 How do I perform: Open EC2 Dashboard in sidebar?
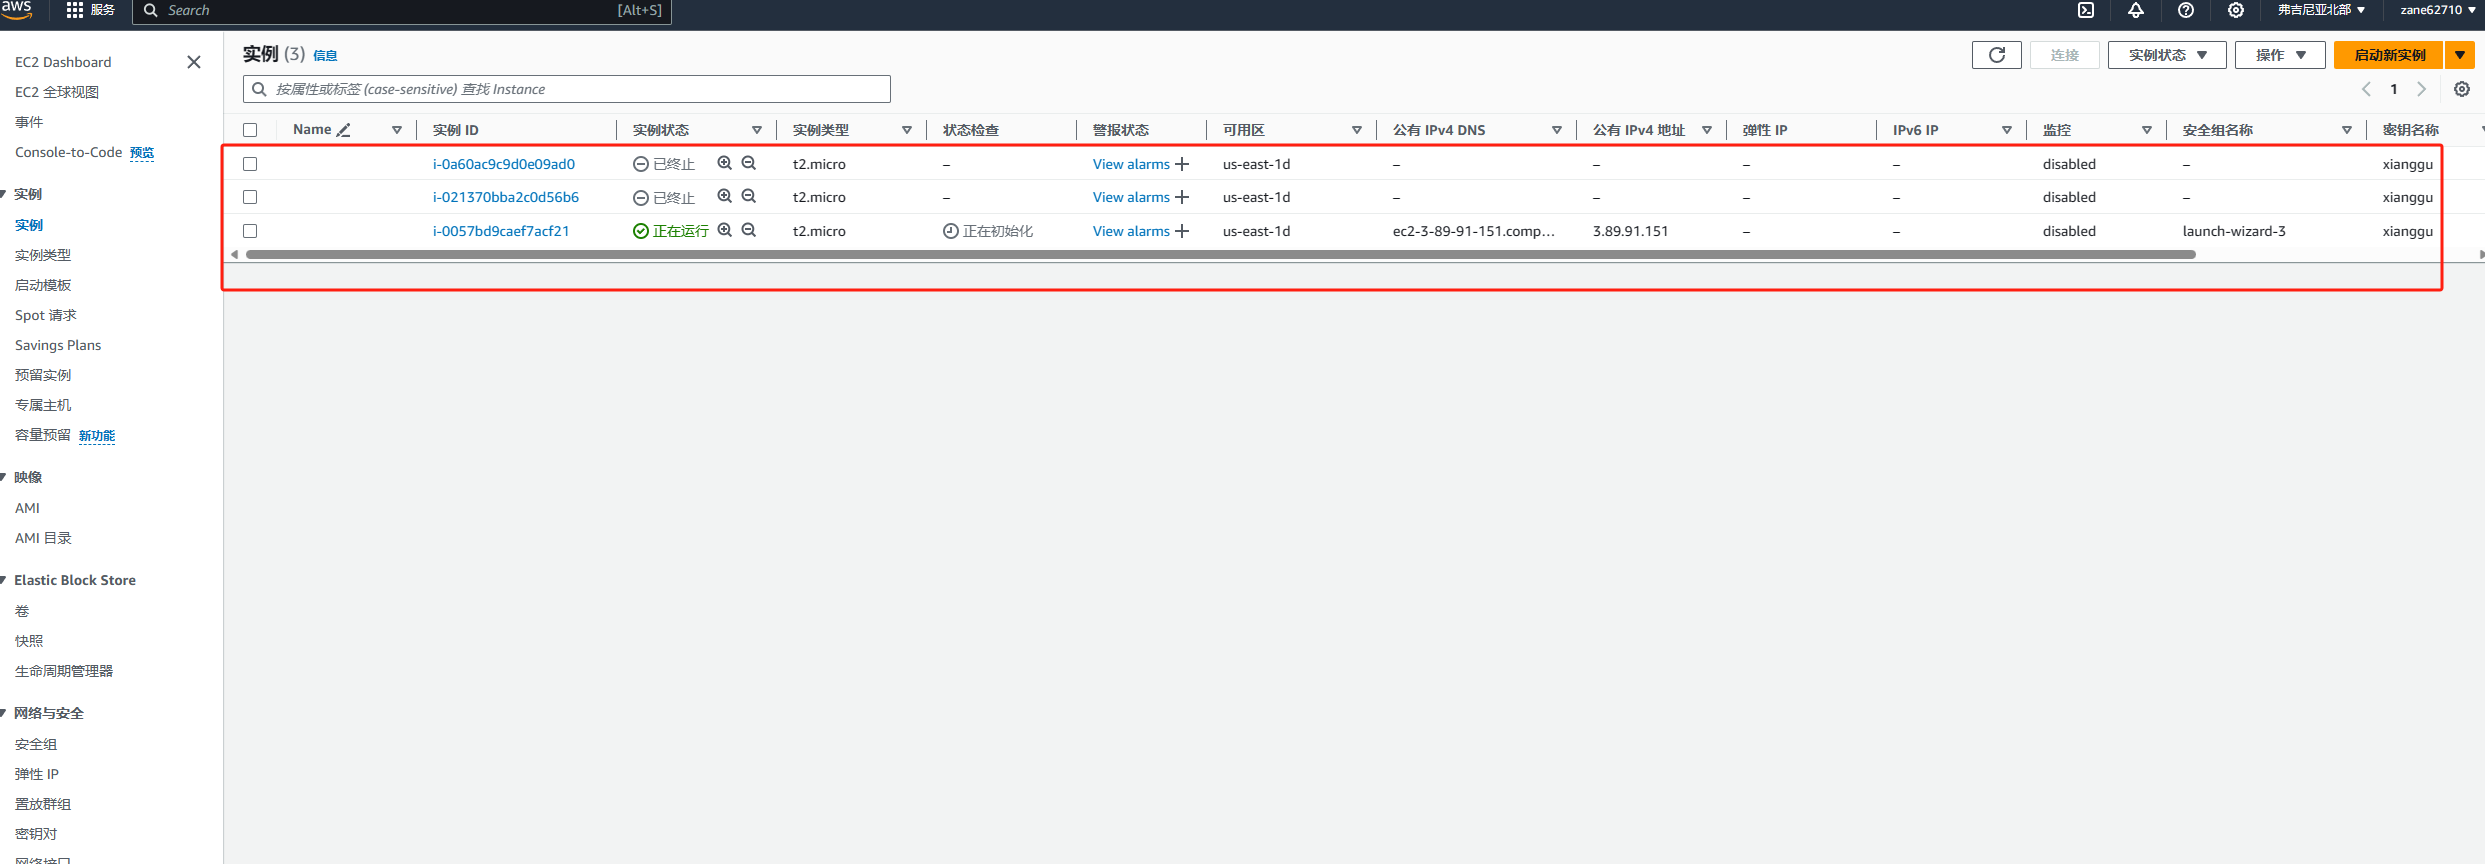click(x=63, y=62)
